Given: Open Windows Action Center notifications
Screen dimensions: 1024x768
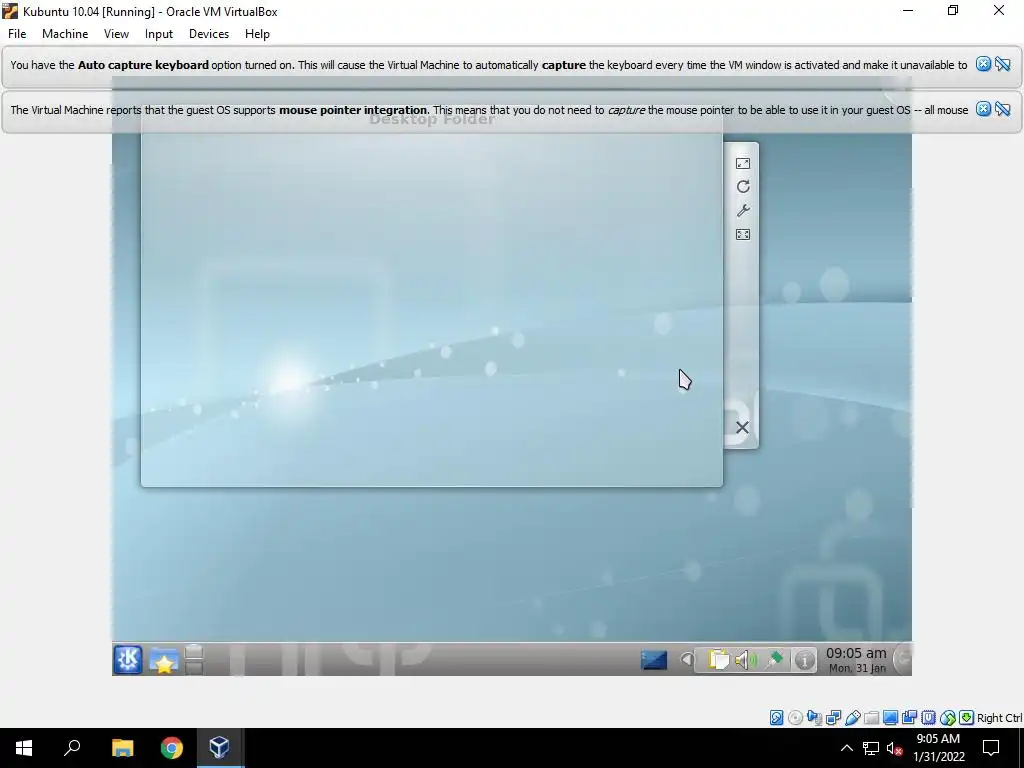Looking at the screenshot, I should click(991, 748).
